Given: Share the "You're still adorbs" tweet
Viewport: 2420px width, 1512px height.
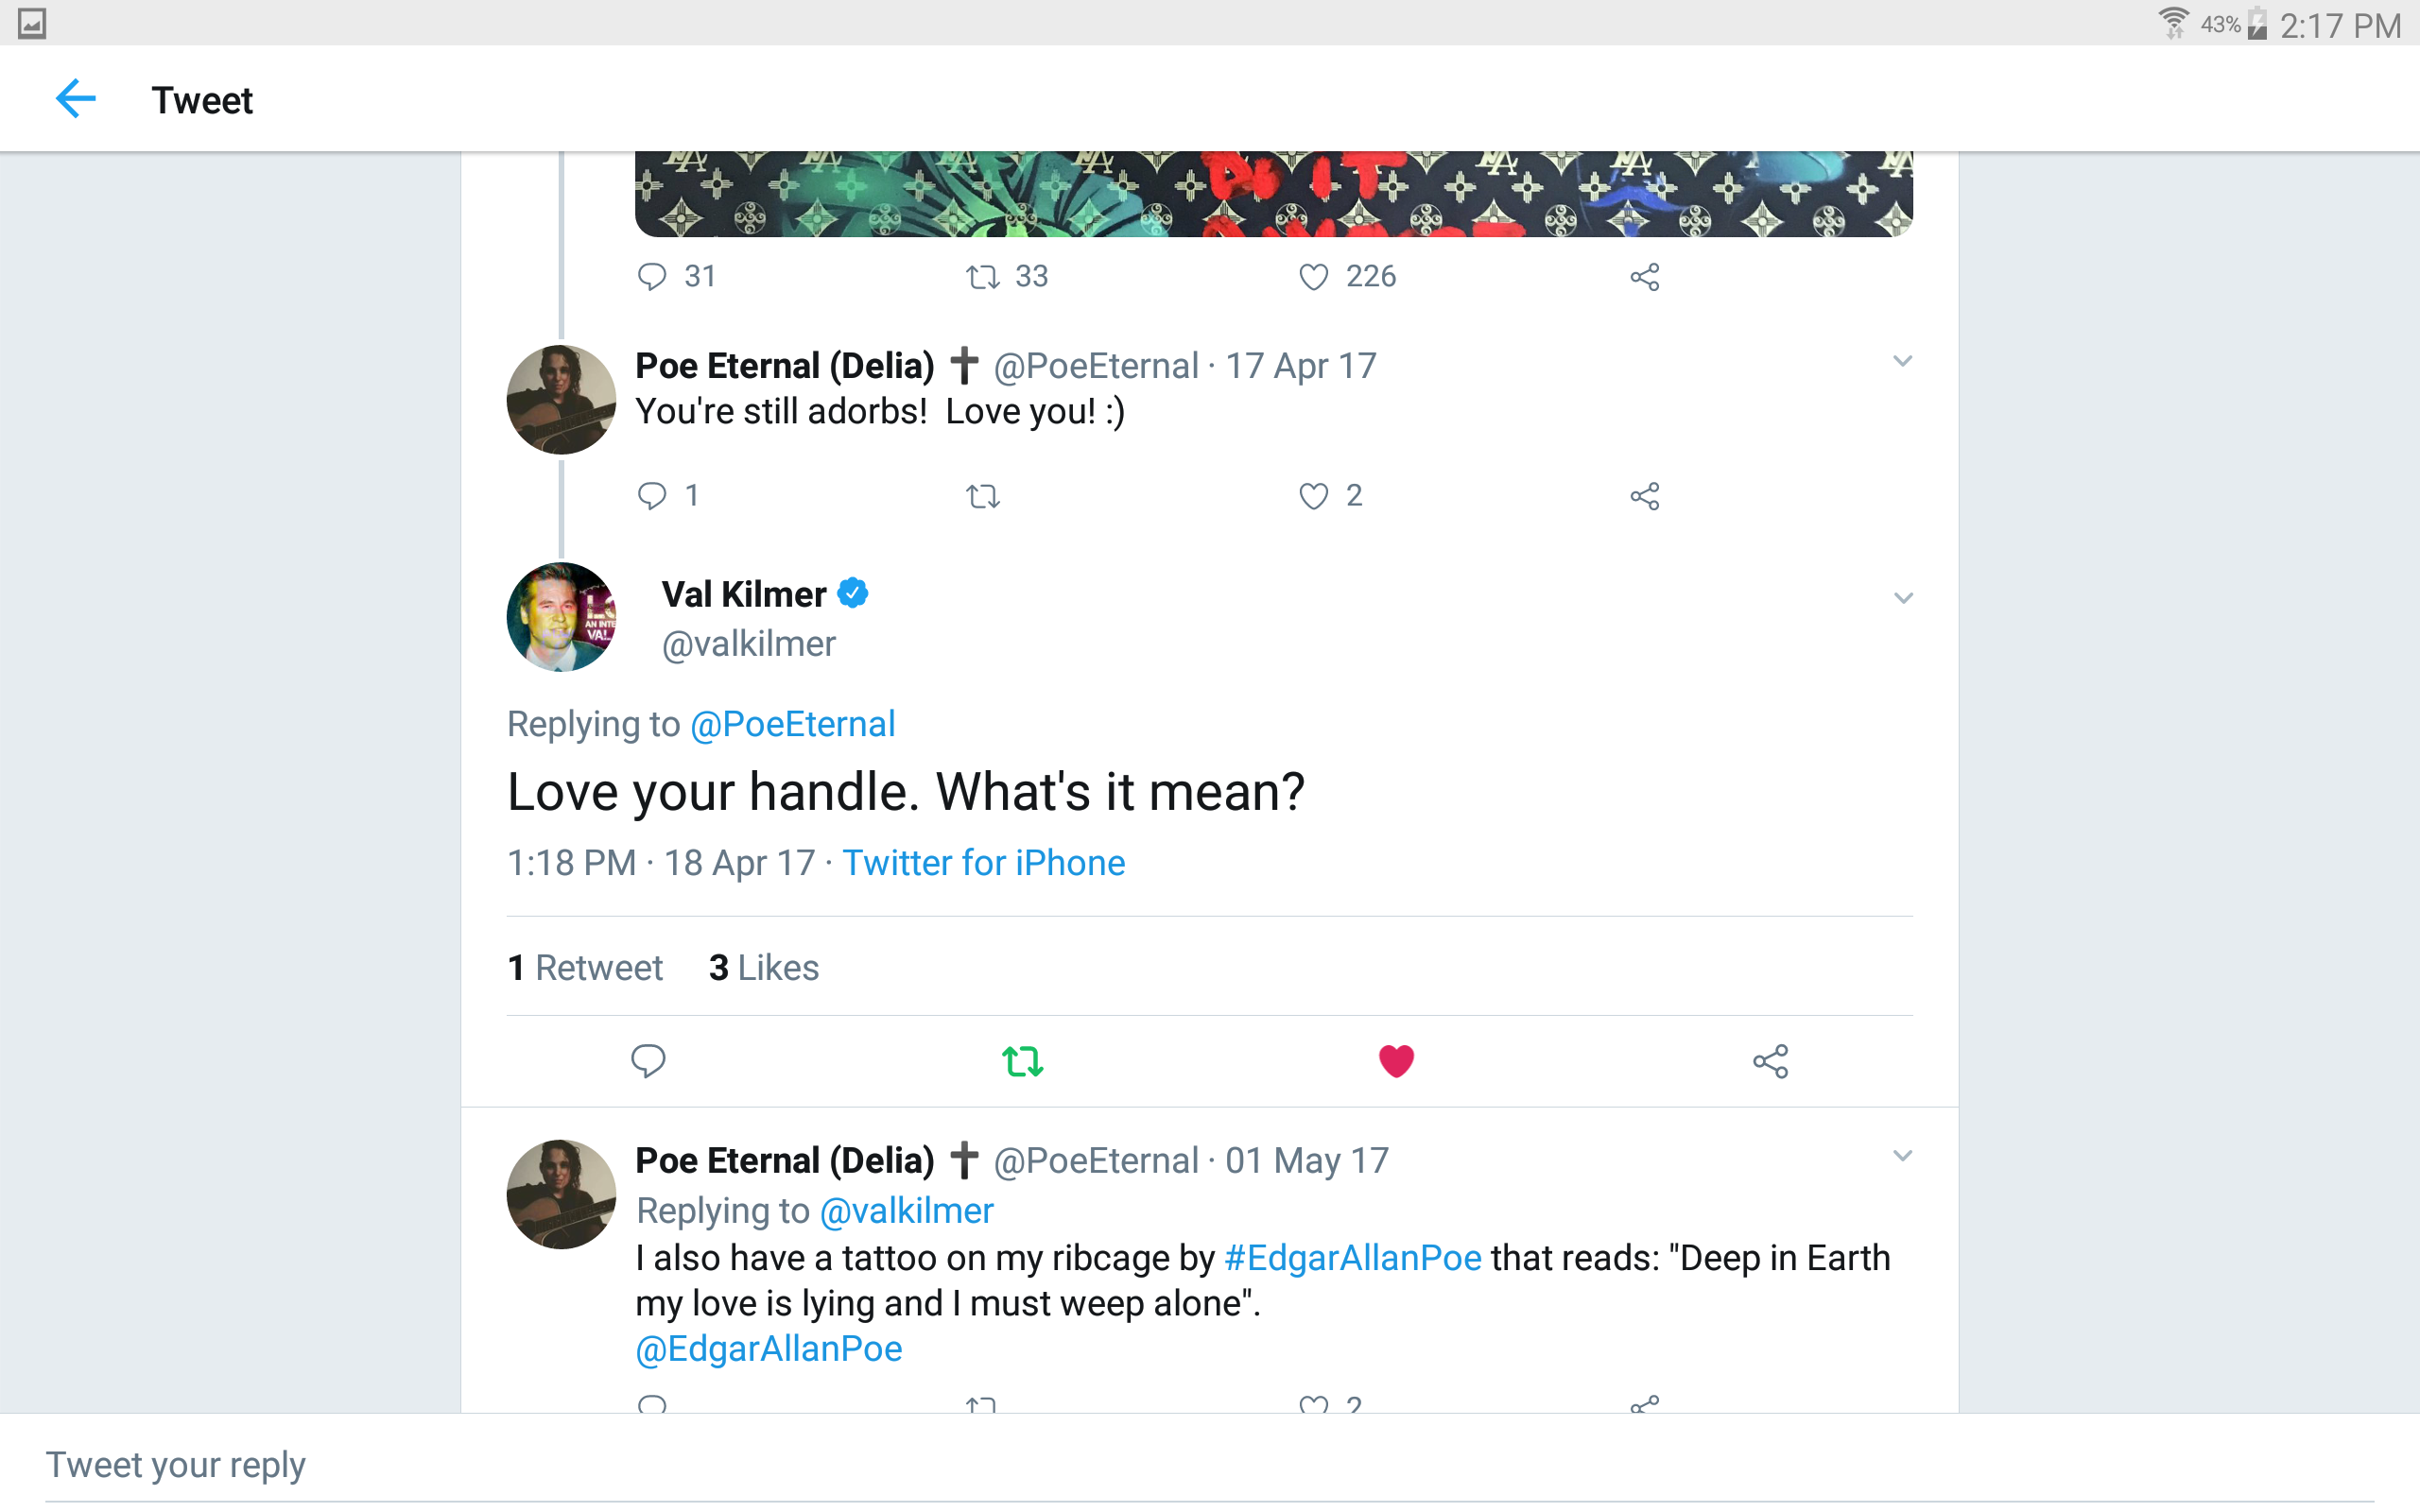Looking at the screenshot, I should [1644, 496].
